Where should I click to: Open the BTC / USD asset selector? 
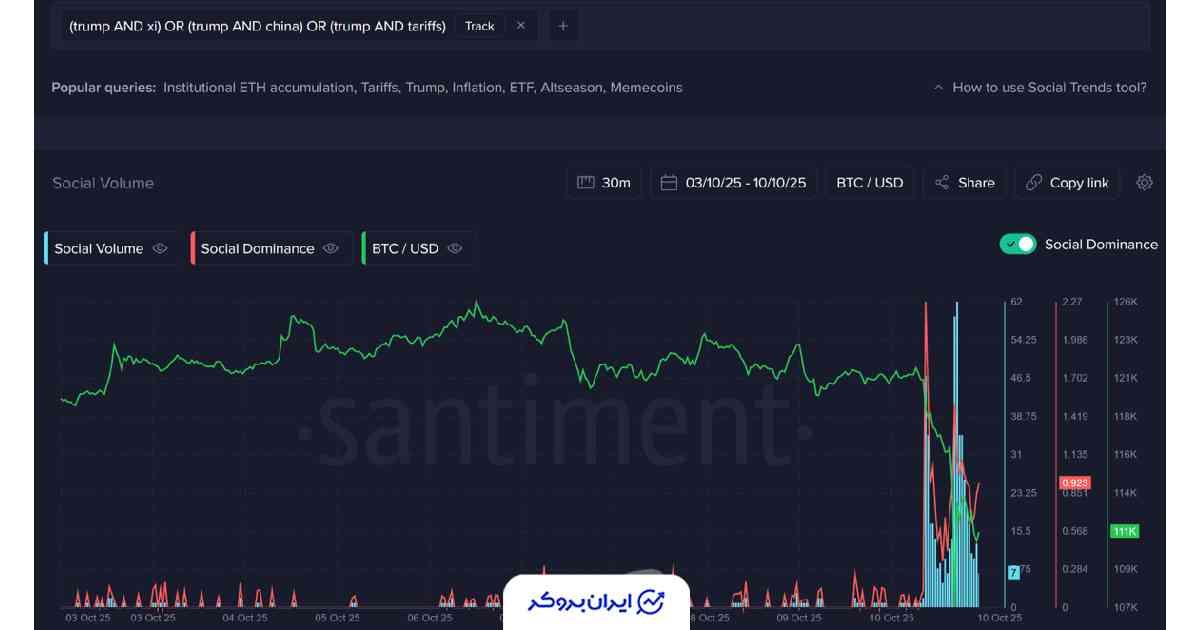point(869,183)
